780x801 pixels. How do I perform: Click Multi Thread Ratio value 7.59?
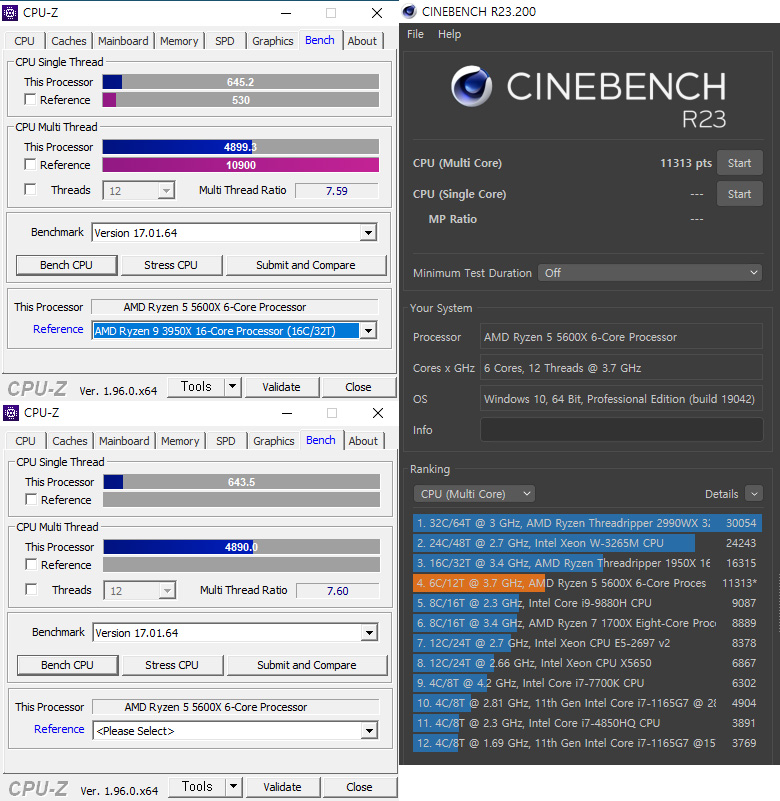click(x=337, y=191)
